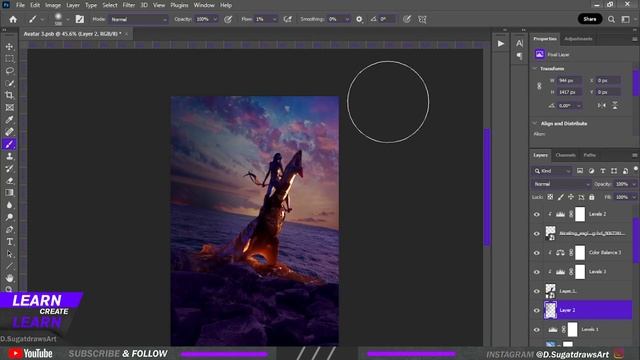Flip layer vertically in Transform
Viewport: 640px width, 360px height.
615,105
